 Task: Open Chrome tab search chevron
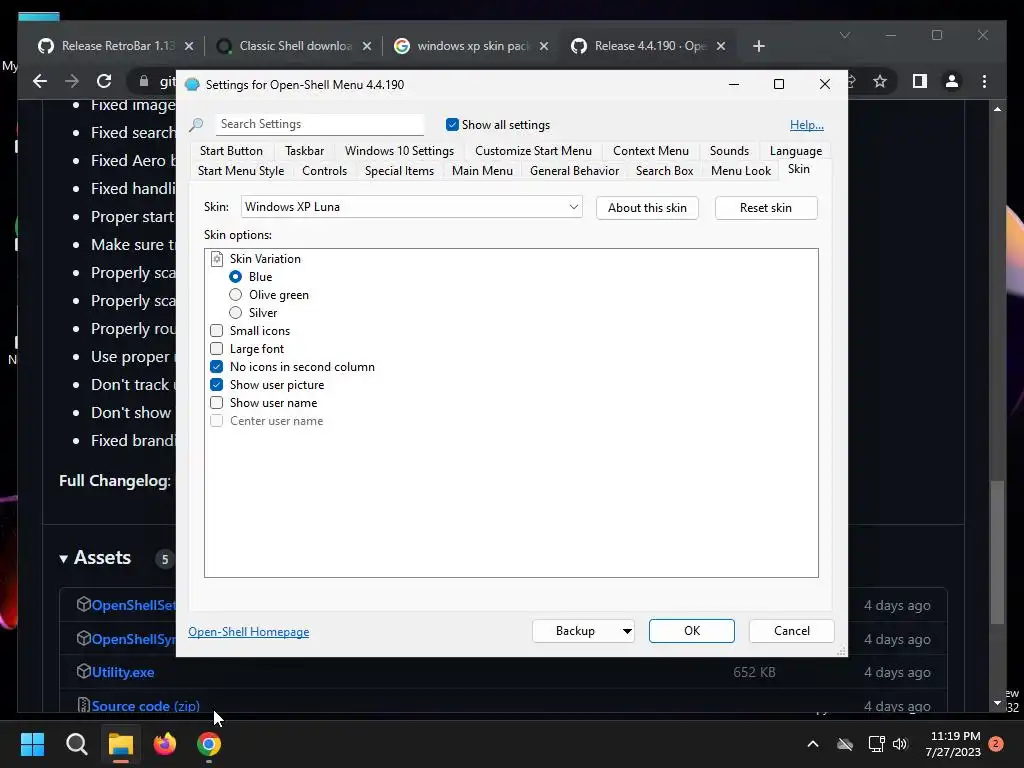pyautogui.click(x=845, y=35)
